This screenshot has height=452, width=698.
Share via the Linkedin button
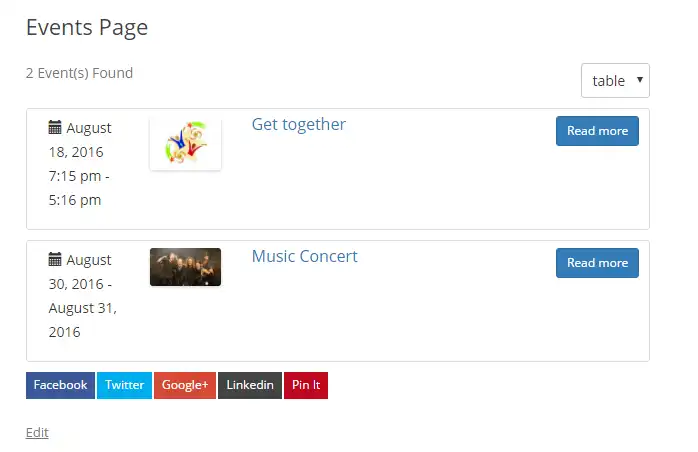(250, 385)
